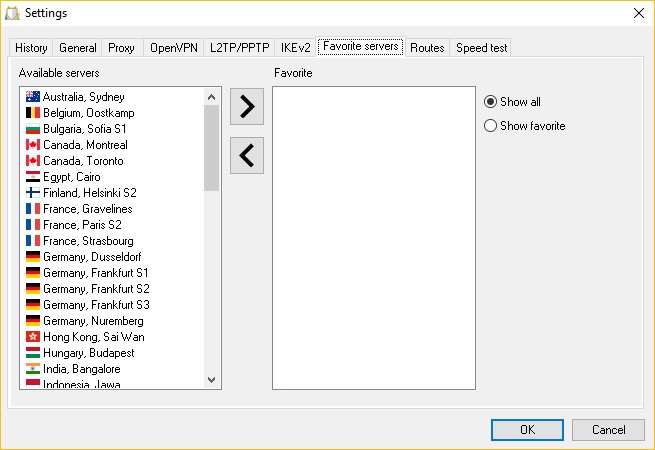Confirm settings with the OK button
The height and width of the screenshot is (450, 655).
(527, 430)
